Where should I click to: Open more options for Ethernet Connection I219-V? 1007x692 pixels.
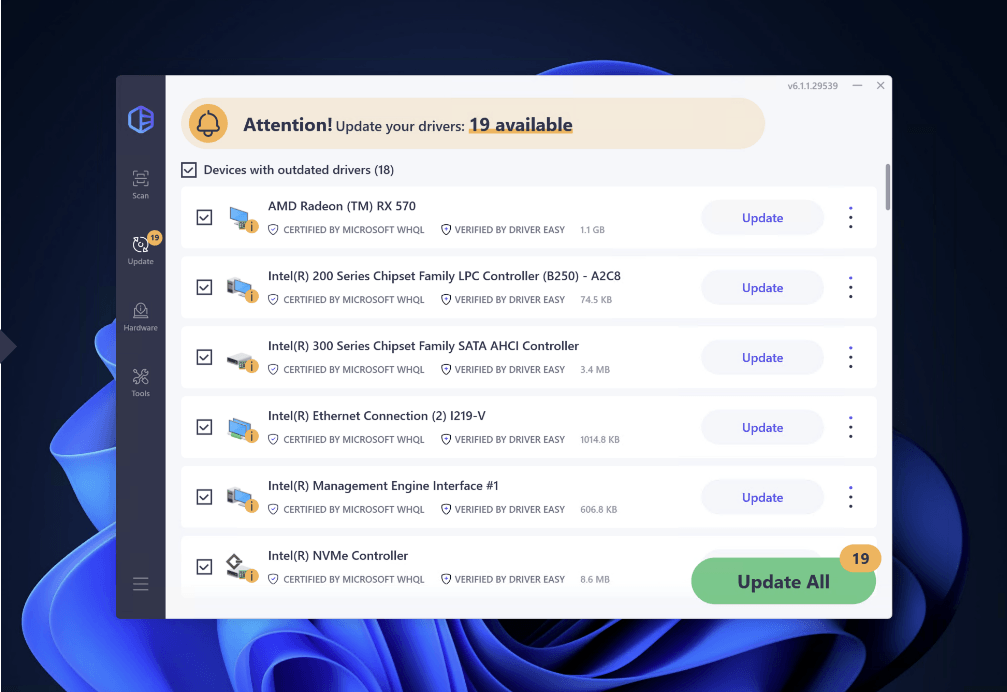click(850, 428)
